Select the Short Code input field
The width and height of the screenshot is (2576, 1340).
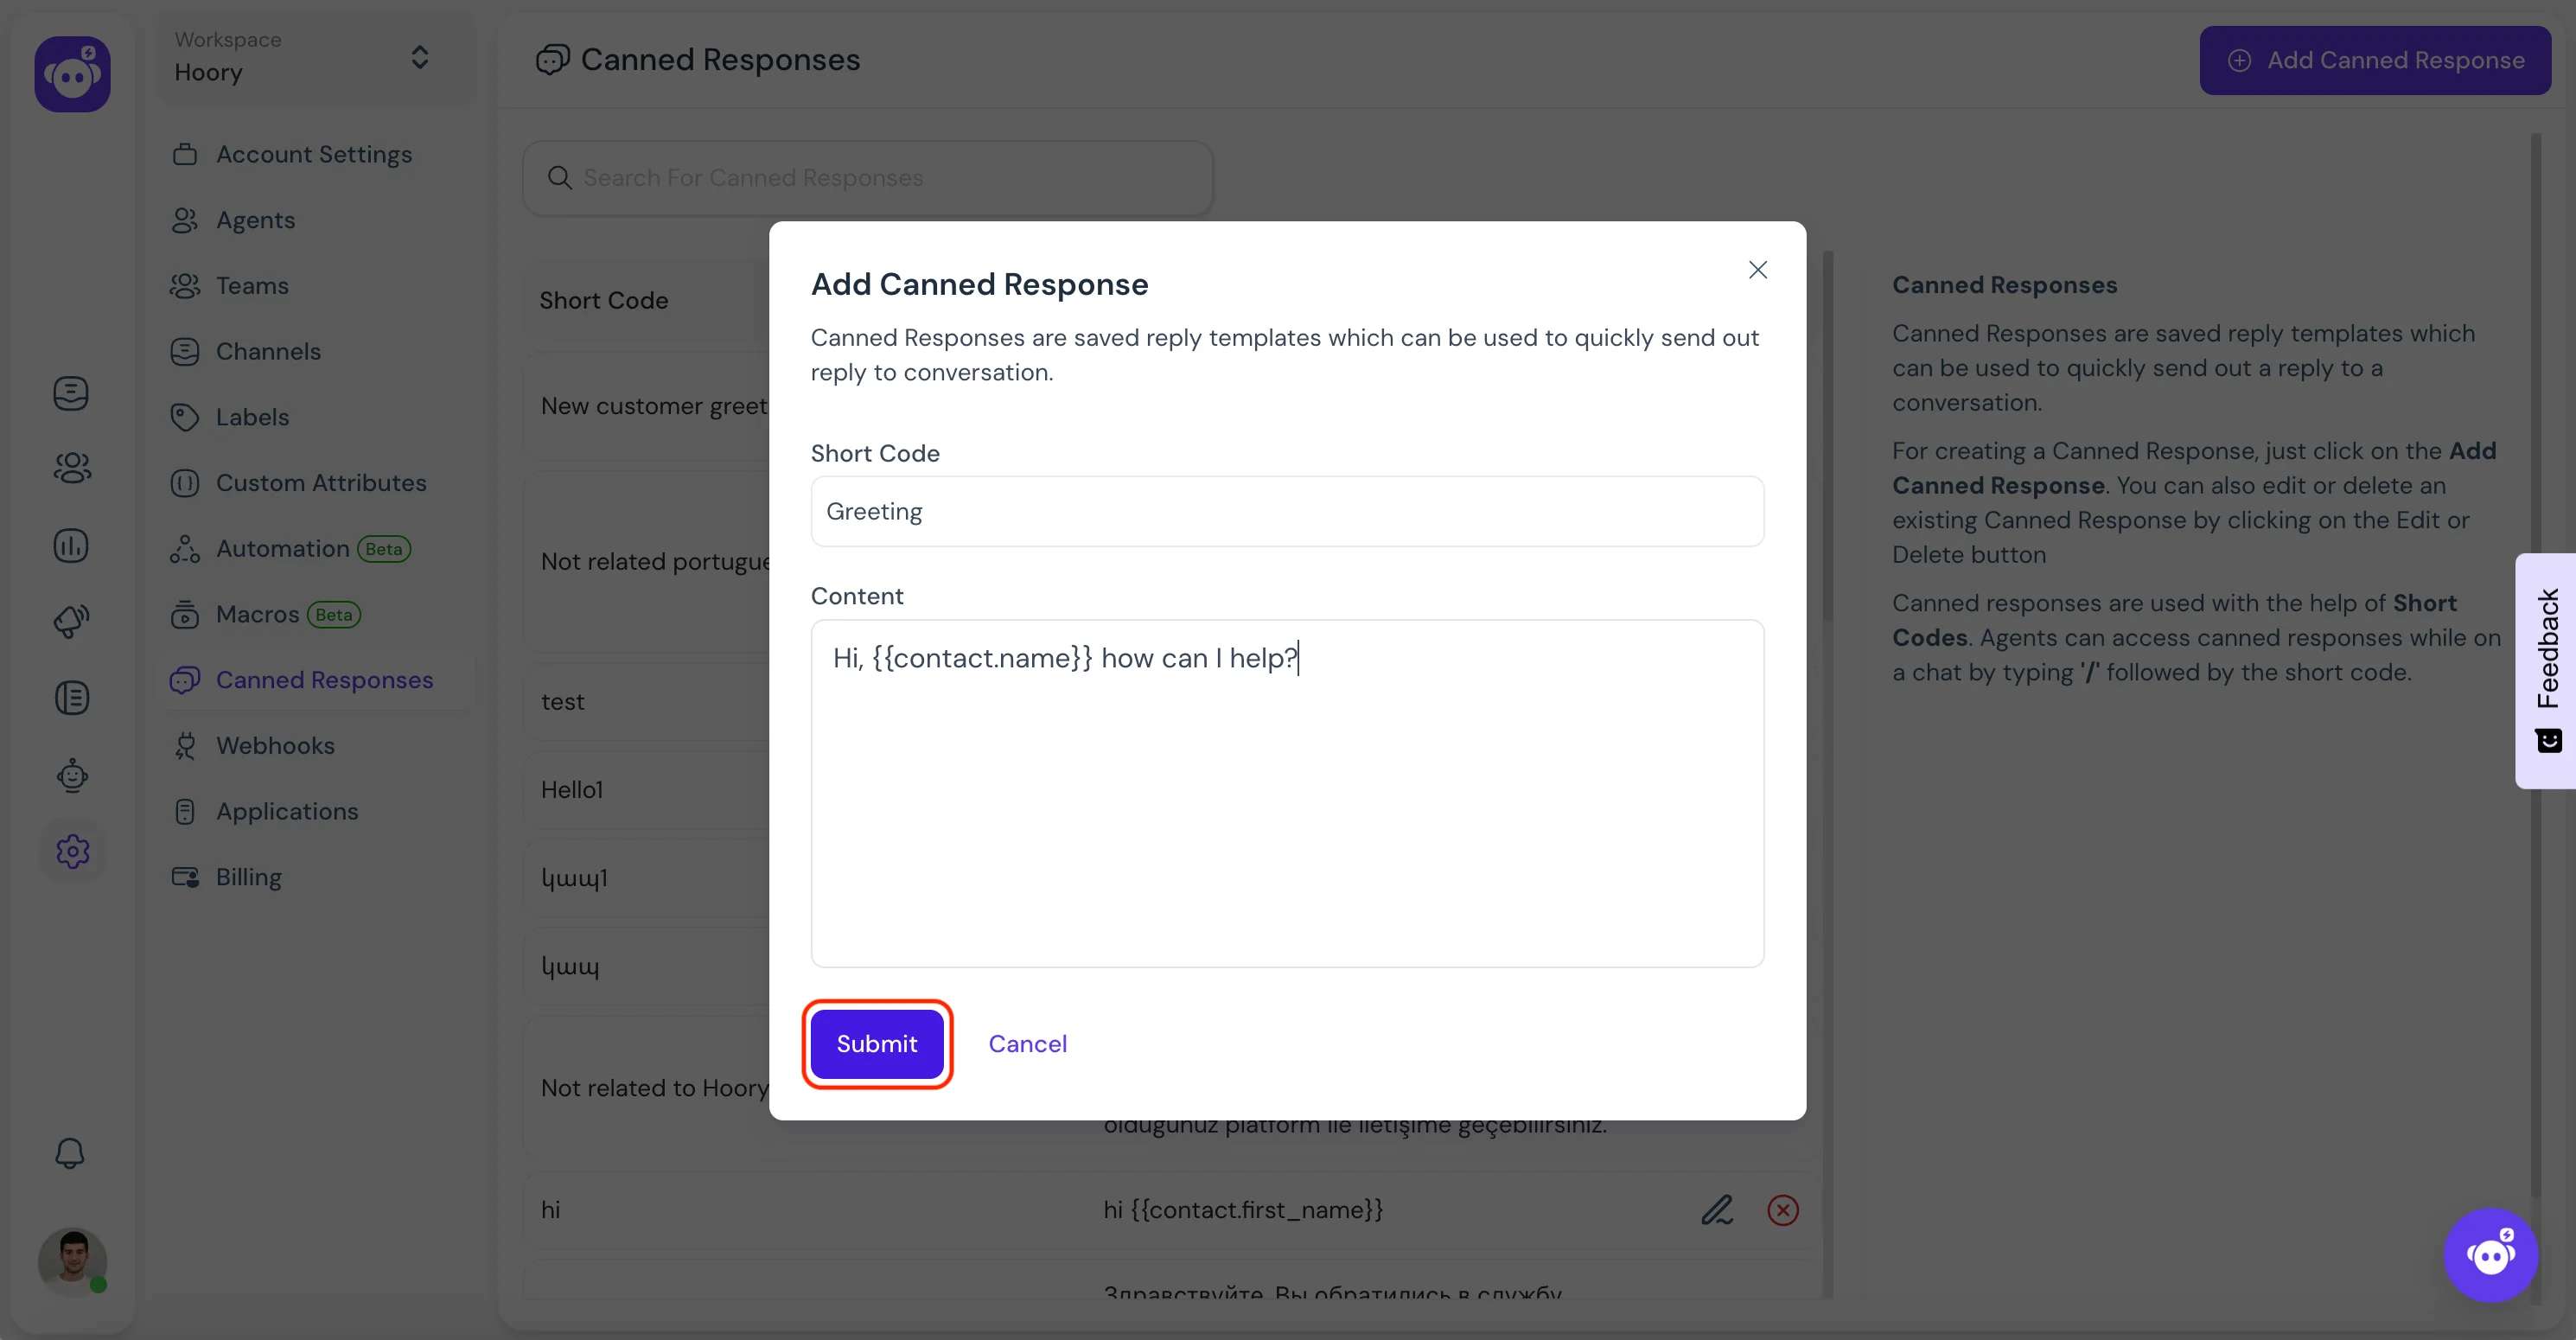[1286, 510]
